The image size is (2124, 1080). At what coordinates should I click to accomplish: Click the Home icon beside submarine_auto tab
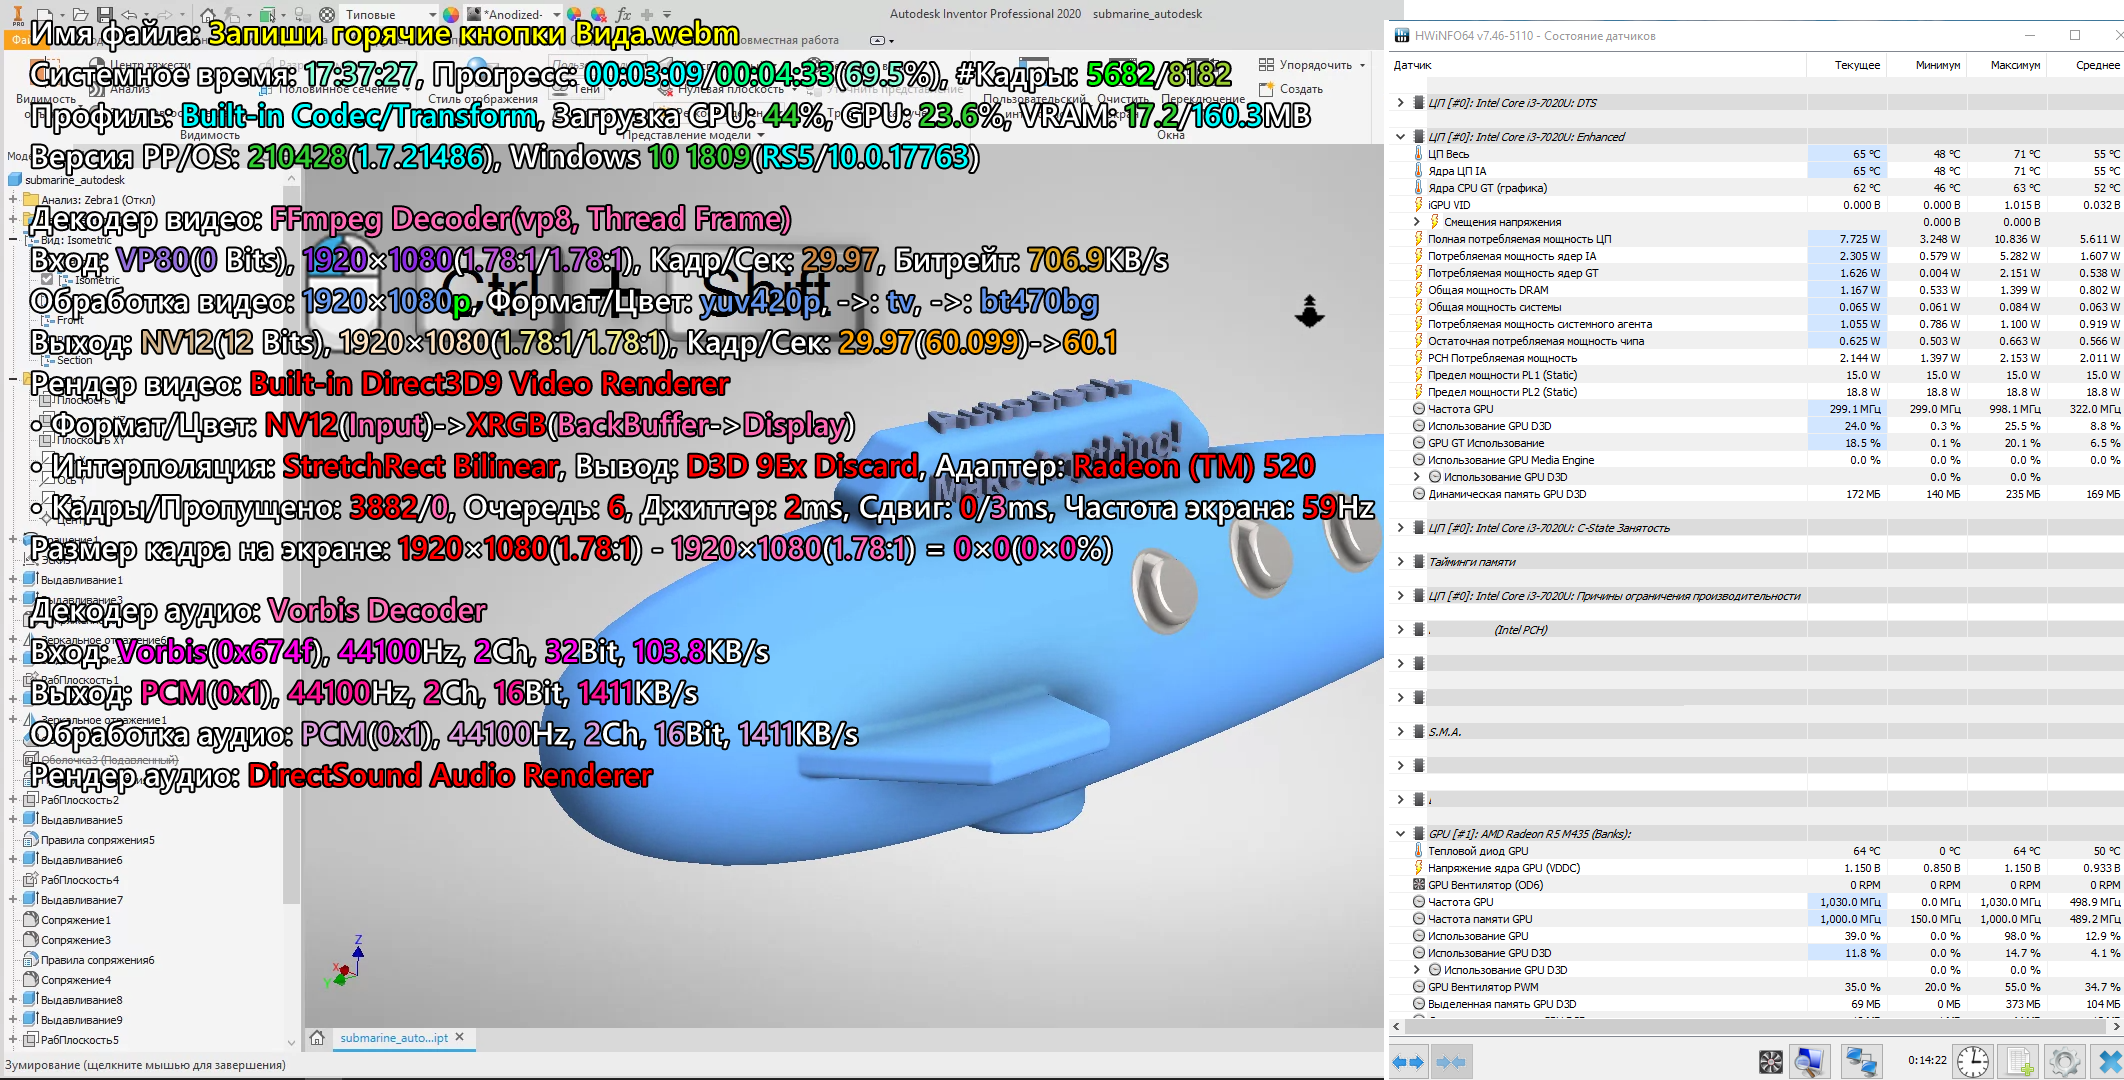(x=317, y=1038)
